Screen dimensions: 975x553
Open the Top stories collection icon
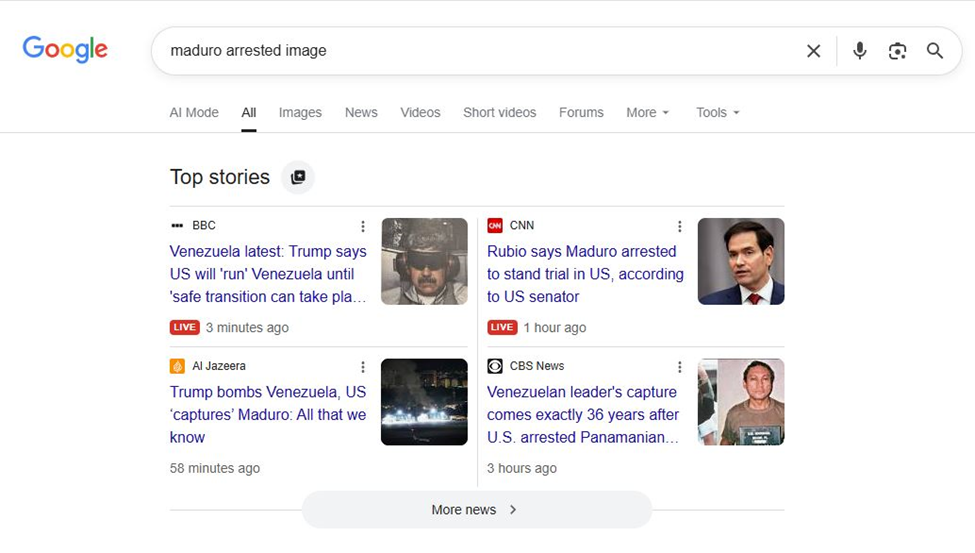[x=298, y=177]
